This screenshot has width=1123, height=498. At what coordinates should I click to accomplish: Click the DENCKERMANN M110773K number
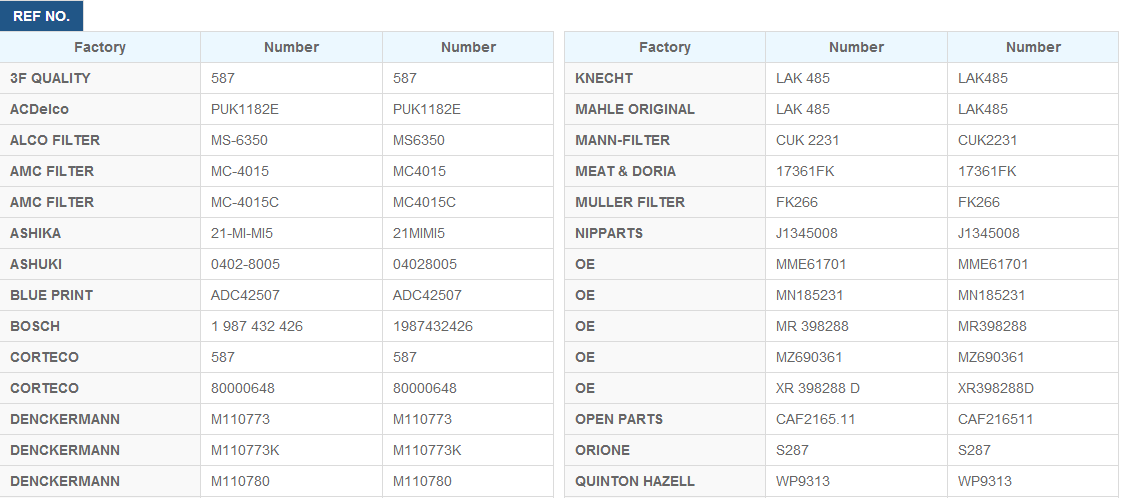point(245,450)
